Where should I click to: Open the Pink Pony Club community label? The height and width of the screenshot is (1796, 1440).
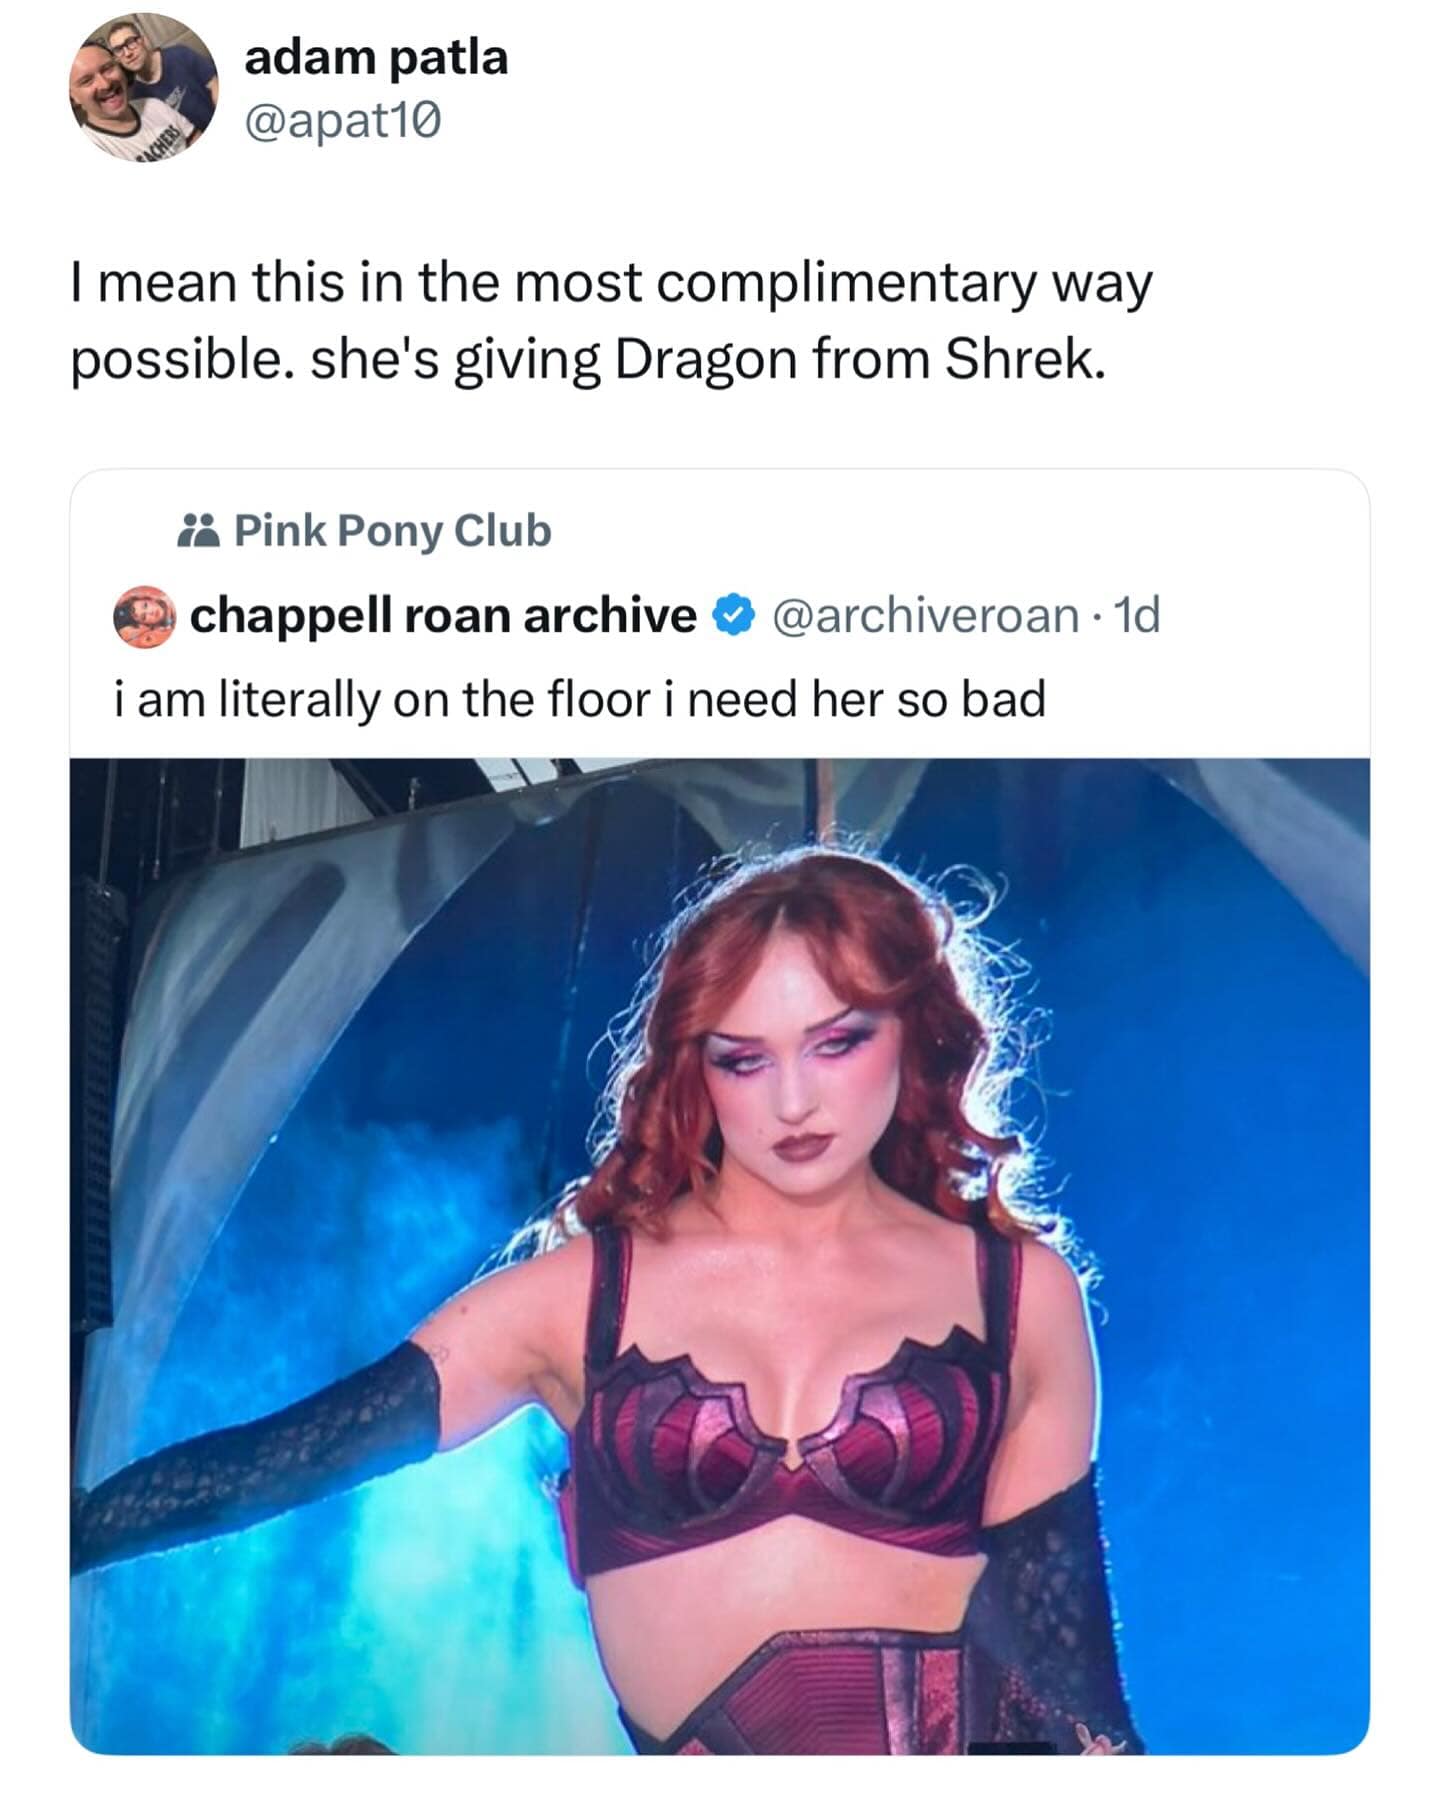pos(392,530)
